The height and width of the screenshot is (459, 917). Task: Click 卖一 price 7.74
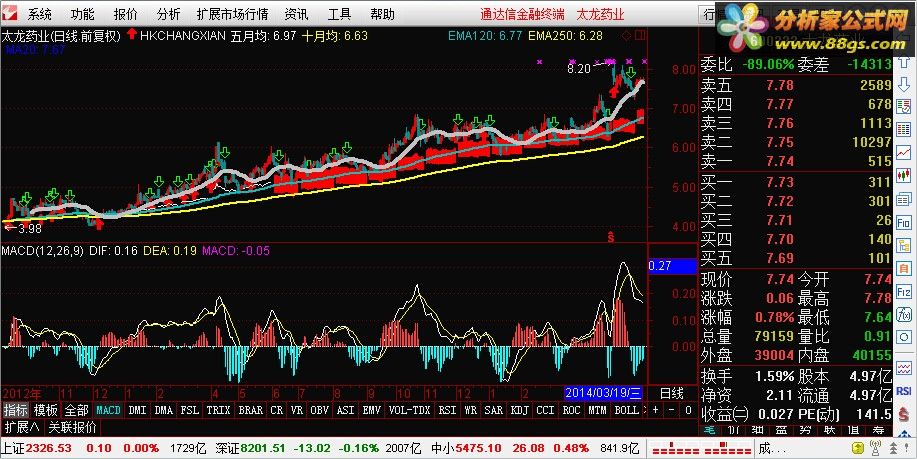[x=780, y=161]
